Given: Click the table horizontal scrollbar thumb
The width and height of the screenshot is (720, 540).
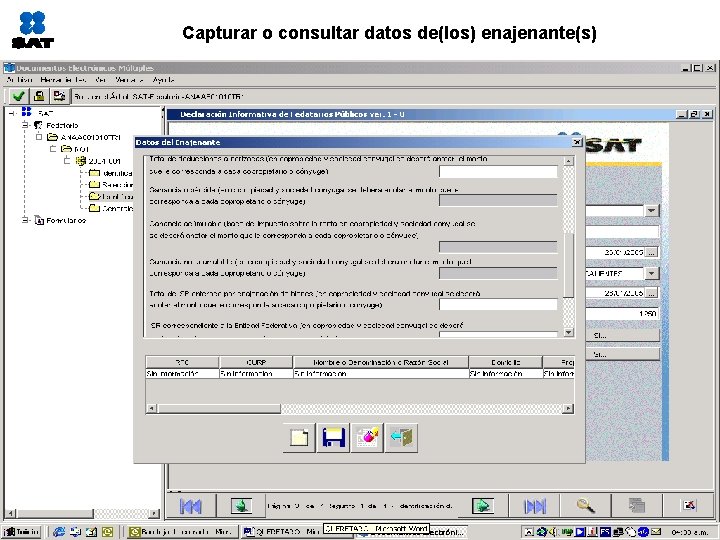Looking at the screenshot, I should (x=219, y=408).
